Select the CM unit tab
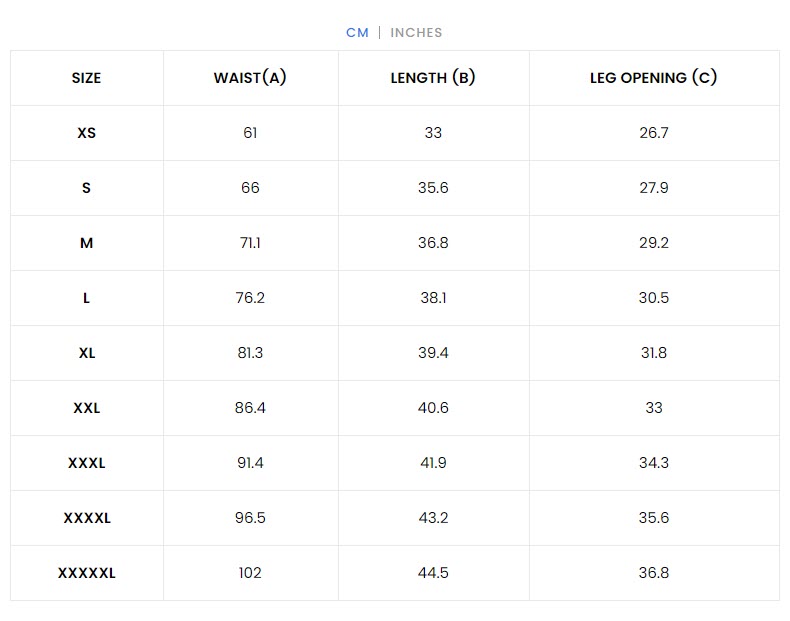Image resolution: width=790 pixels, height=621 pixels. pyautogui.click(x=357, y=33)
